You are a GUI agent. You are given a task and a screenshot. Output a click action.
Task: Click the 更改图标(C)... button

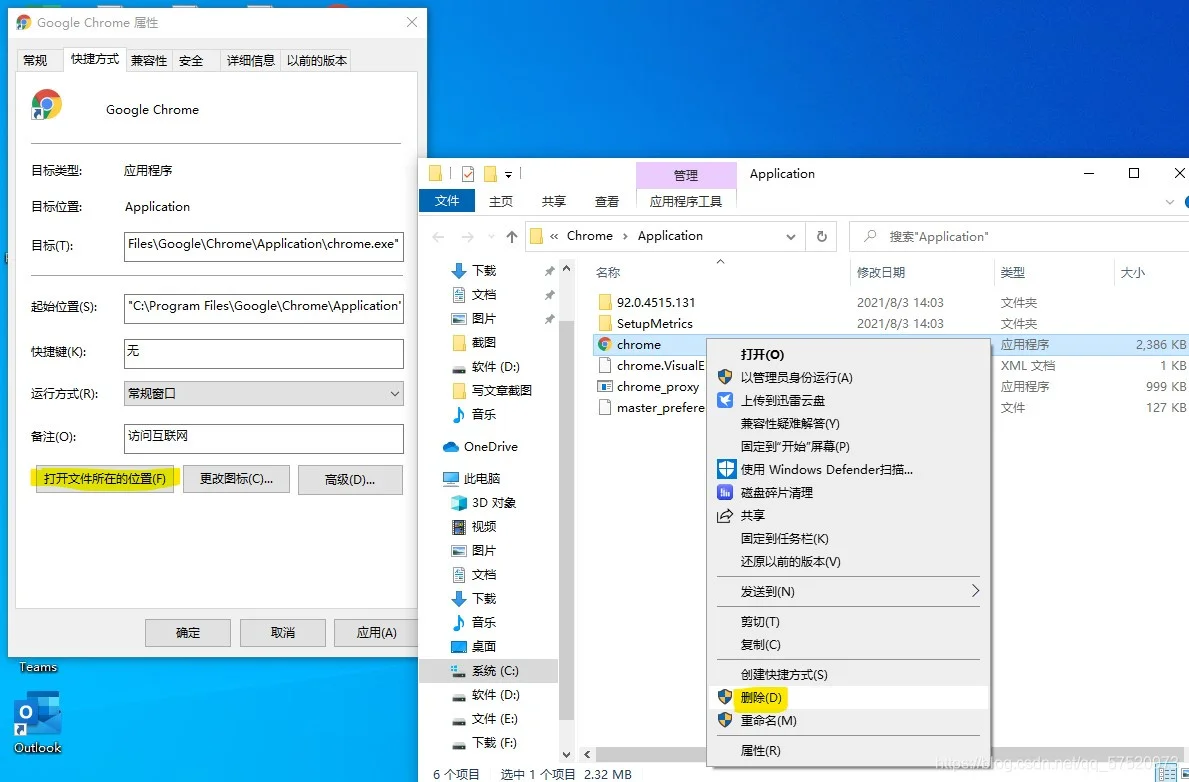click(237, 479)
